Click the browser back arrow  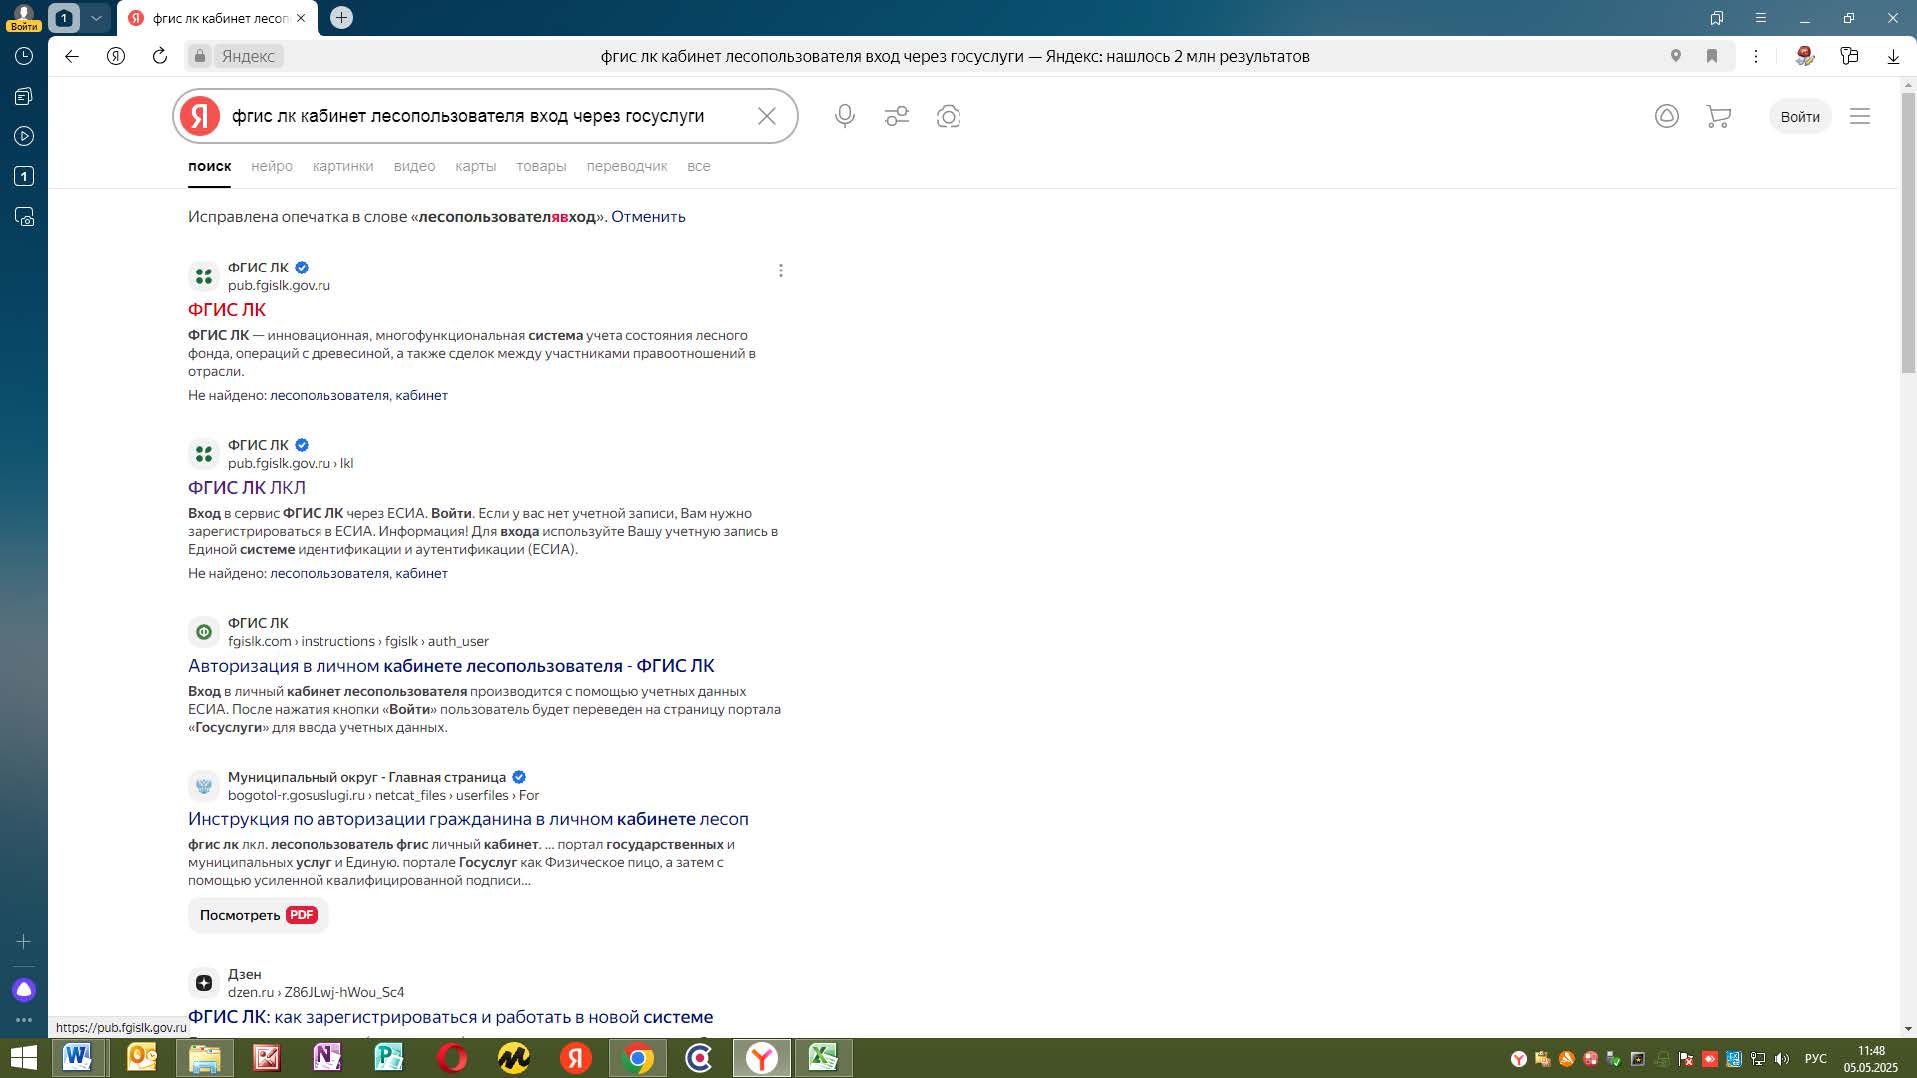72,56
